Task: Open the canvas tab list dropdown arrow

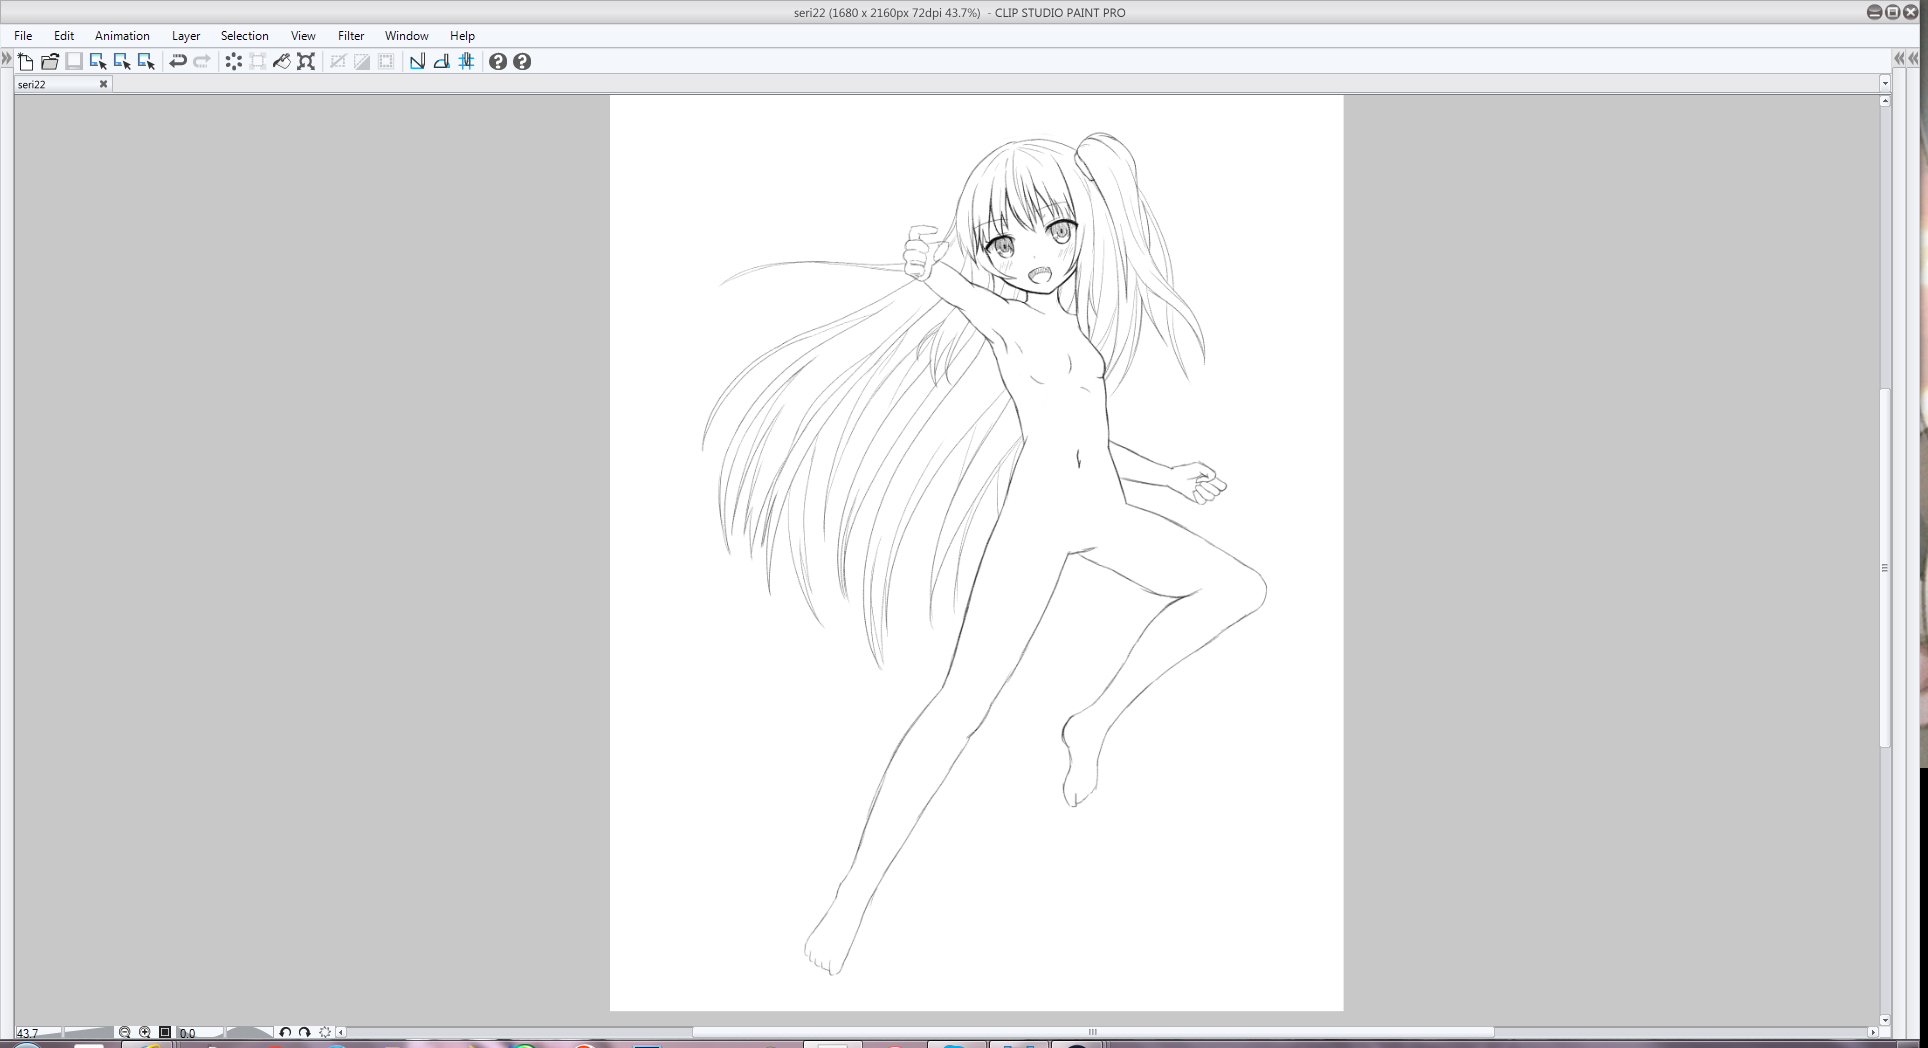Action: click(1885, 84)
